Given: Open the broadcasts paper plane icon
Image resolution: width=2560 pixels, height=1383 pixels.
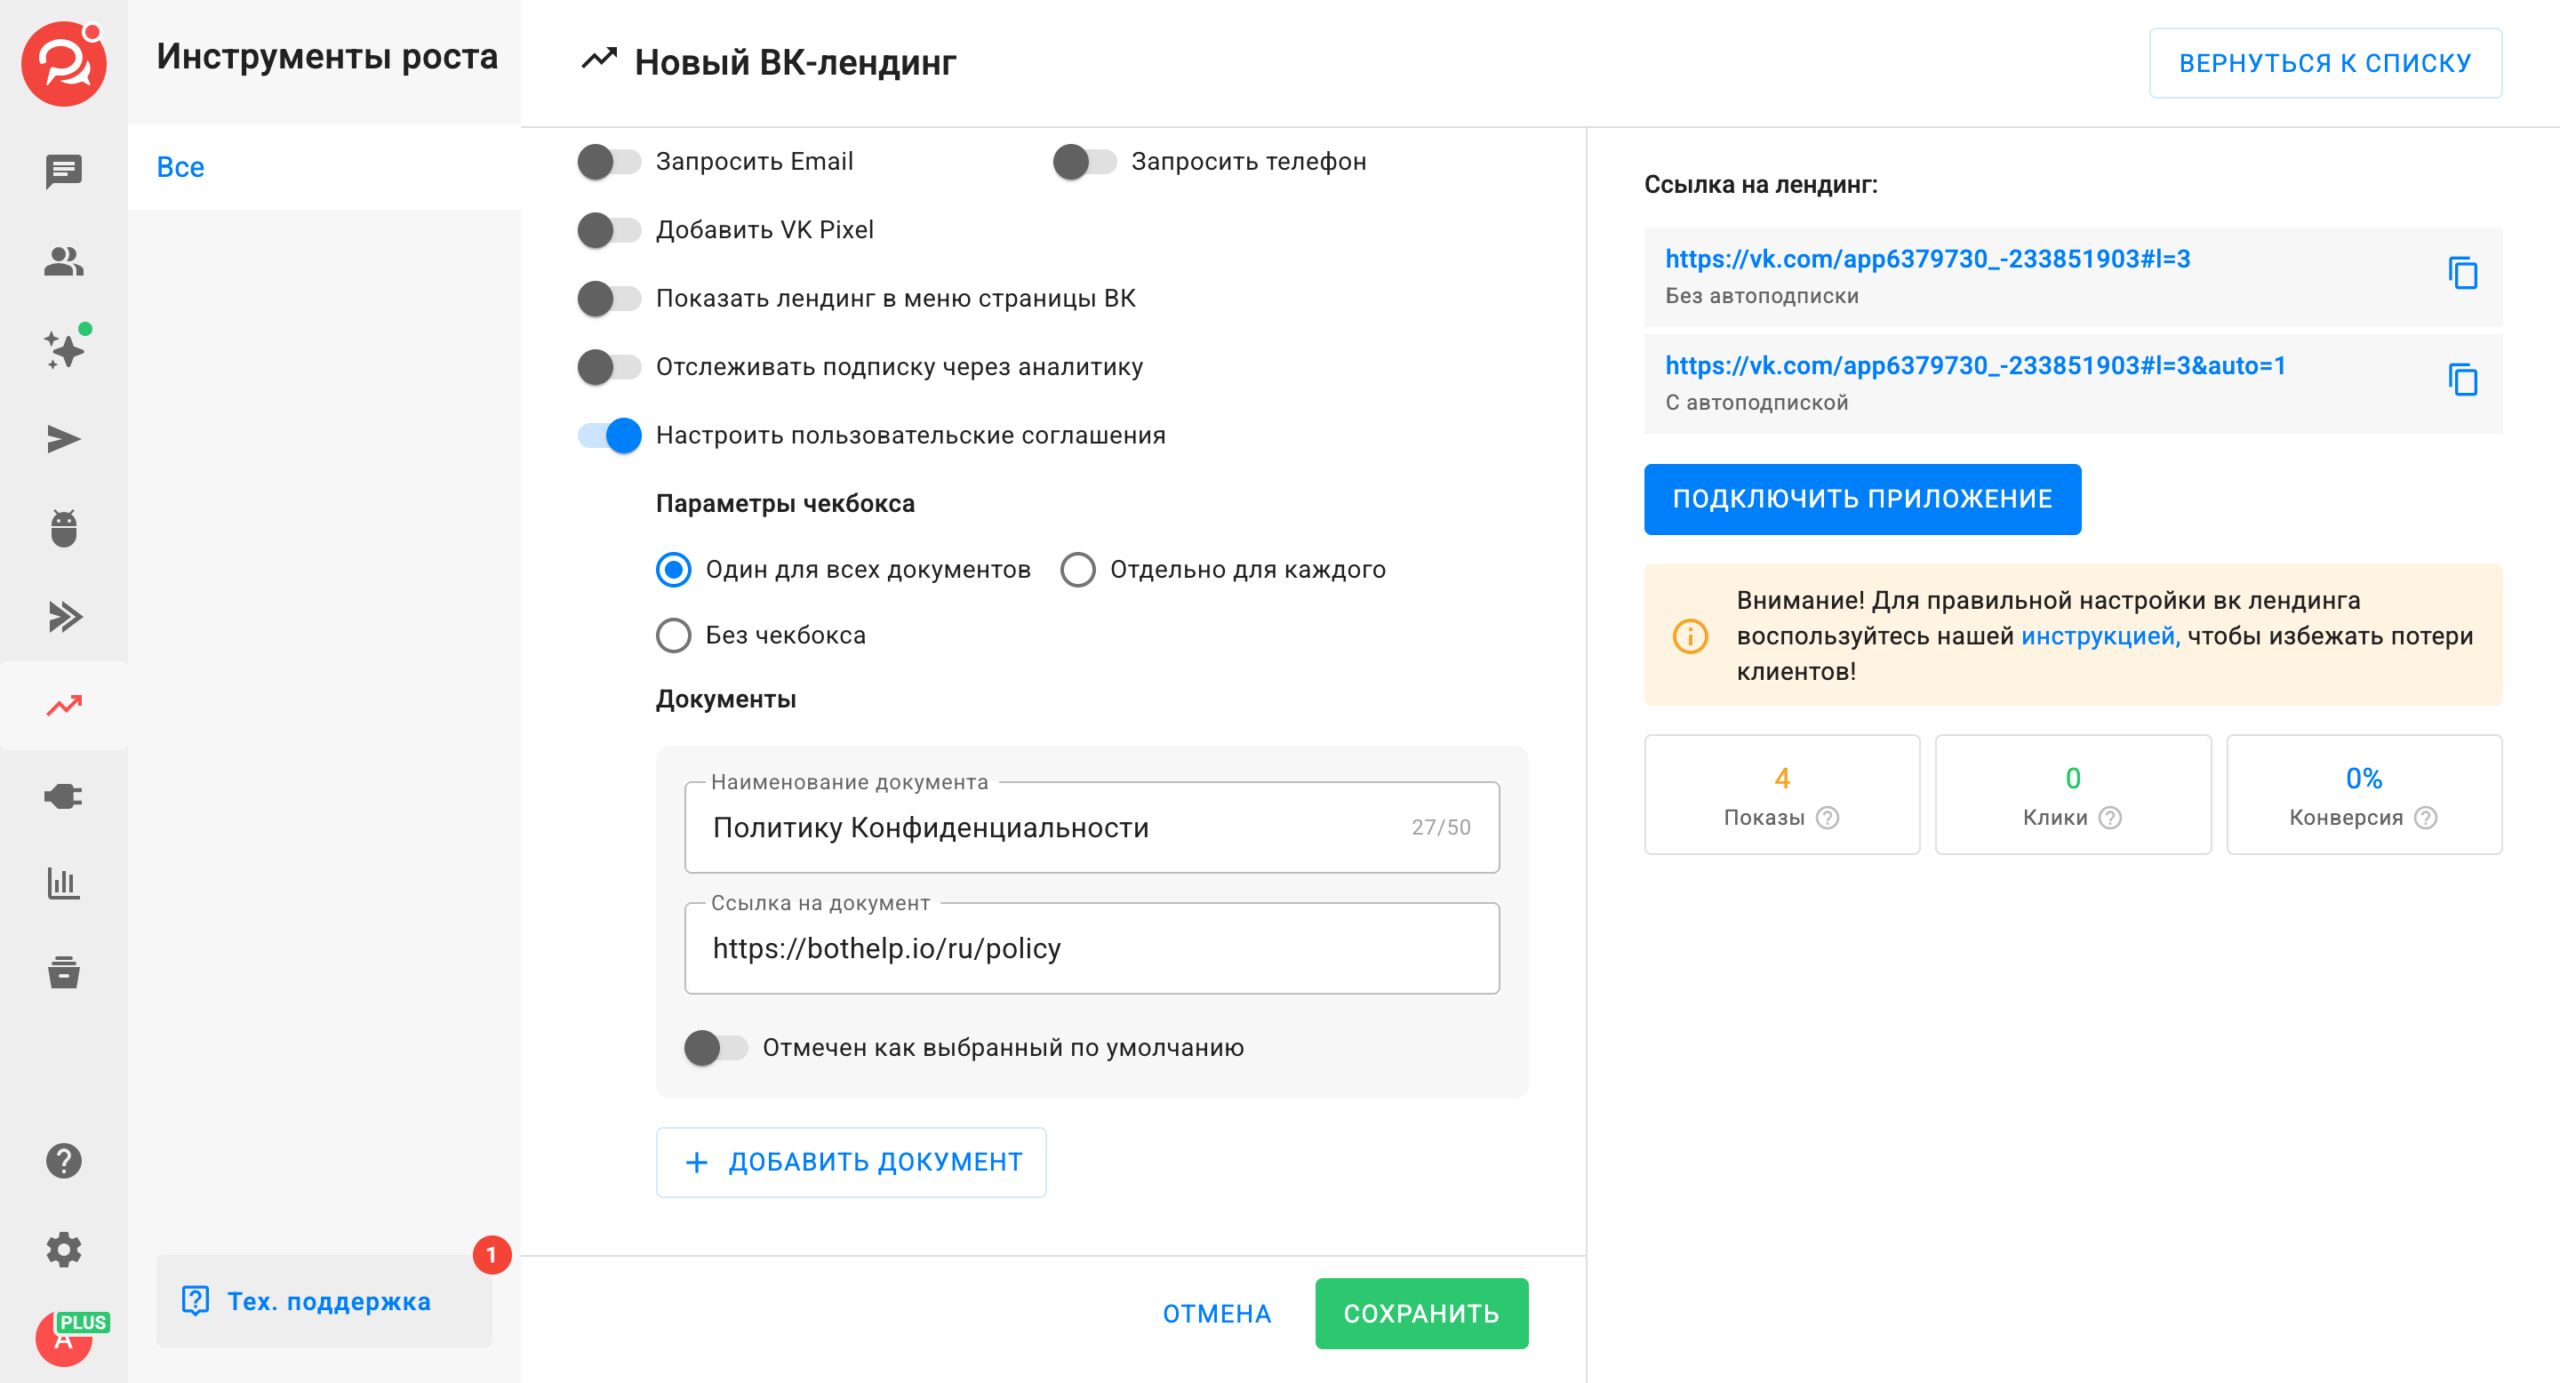Looking at the screenshot, I should coord(63,439).
